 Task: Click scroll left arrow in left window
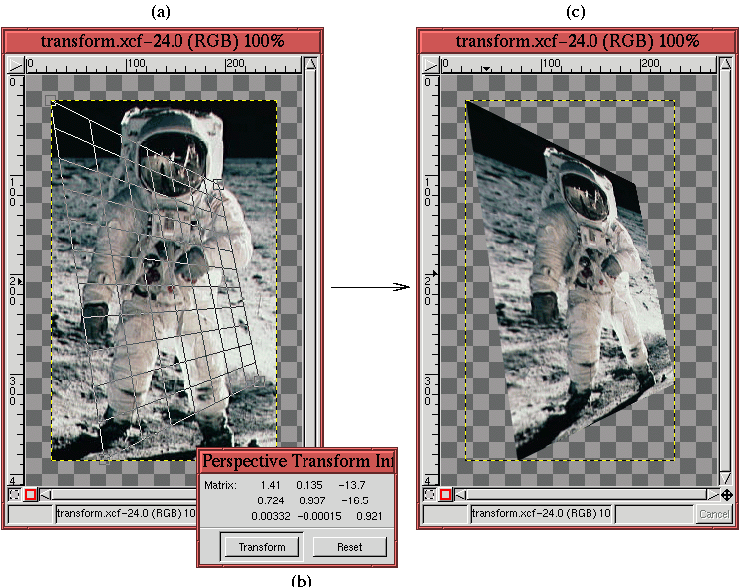45,495
